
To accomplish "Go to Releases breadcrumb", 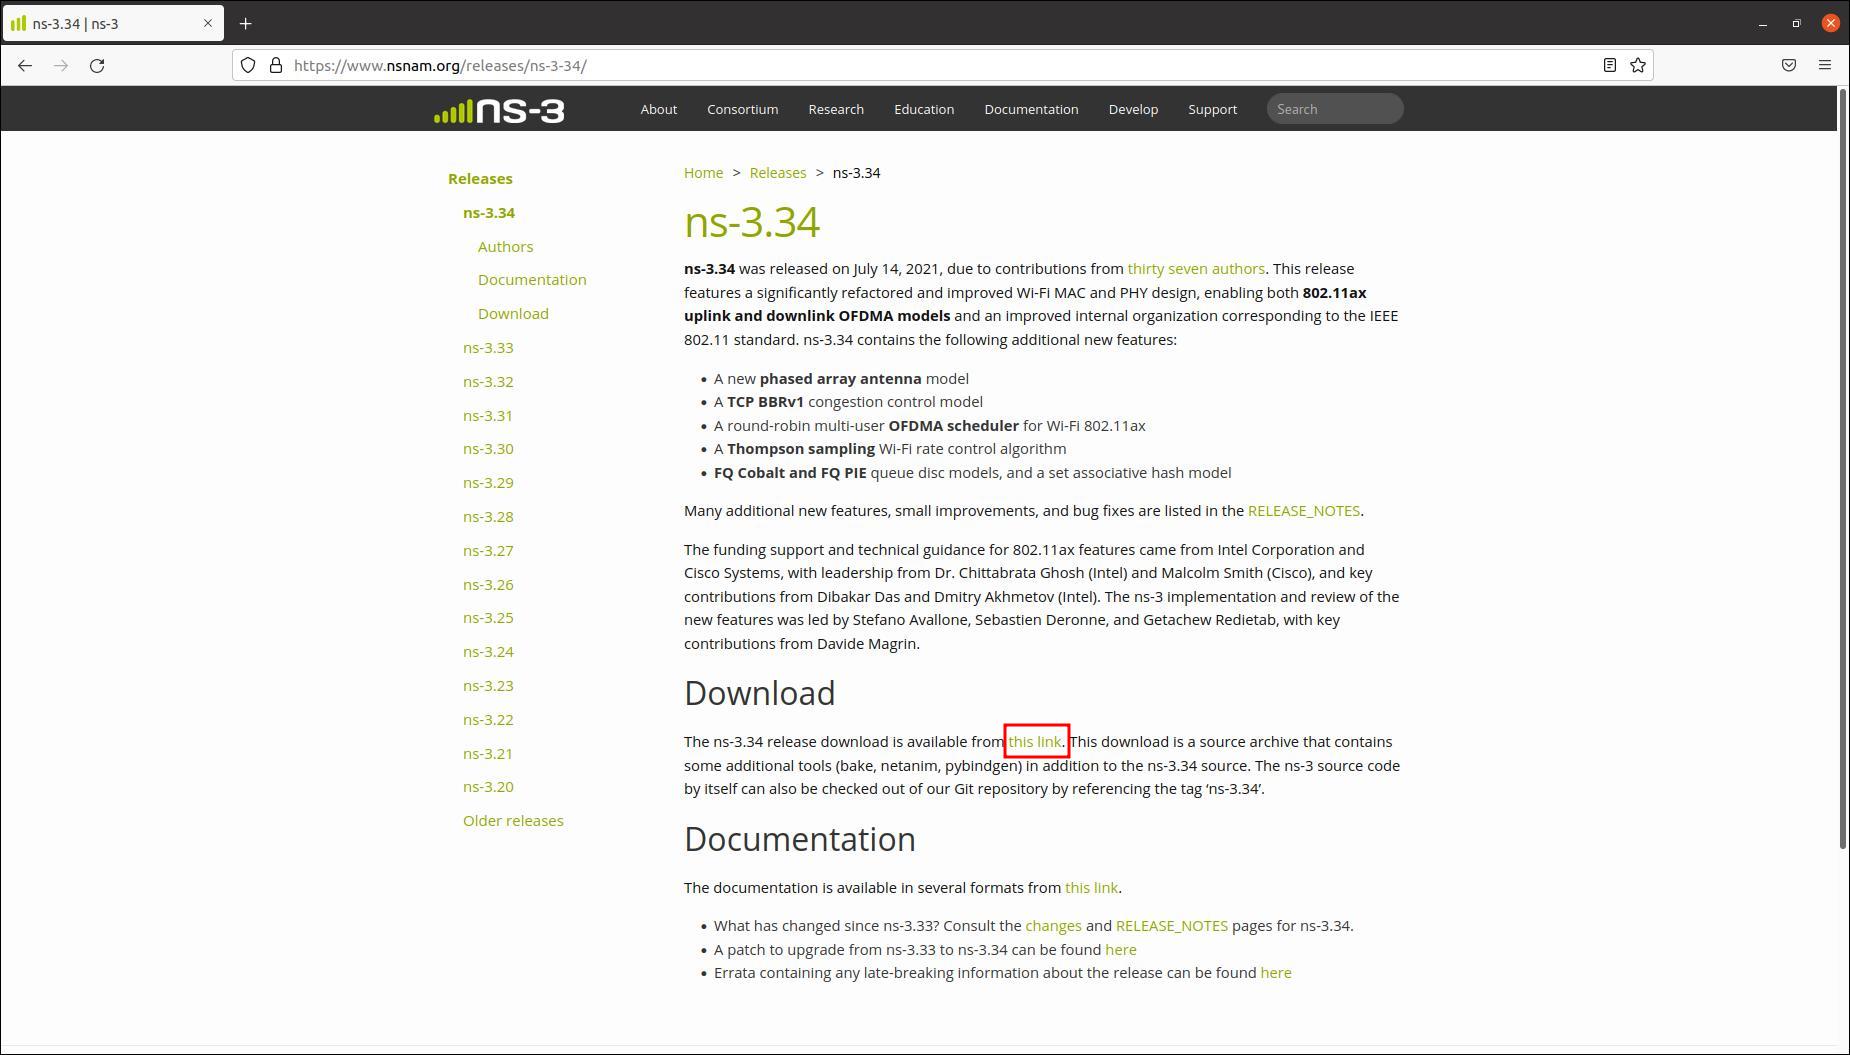I will click(778, 173).
